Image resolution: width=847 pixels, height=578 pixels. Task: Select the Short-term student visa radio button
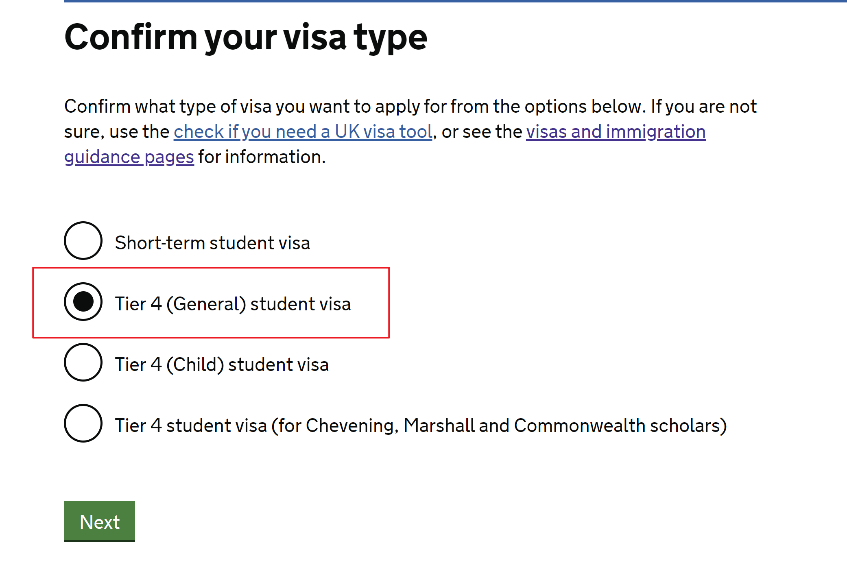click(x=83, y=241)
